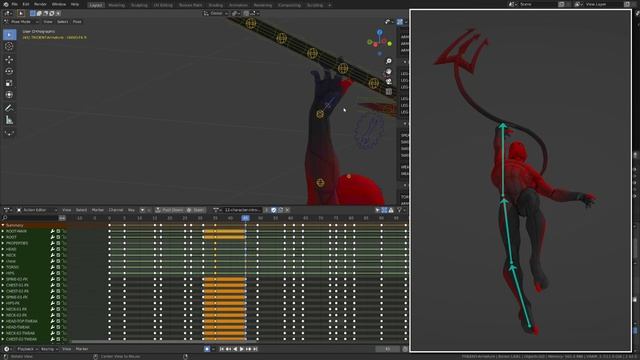This screenshot has width=640, height=360.
Task: Select the Annotate pencil tool
Action: coord(9,108)
